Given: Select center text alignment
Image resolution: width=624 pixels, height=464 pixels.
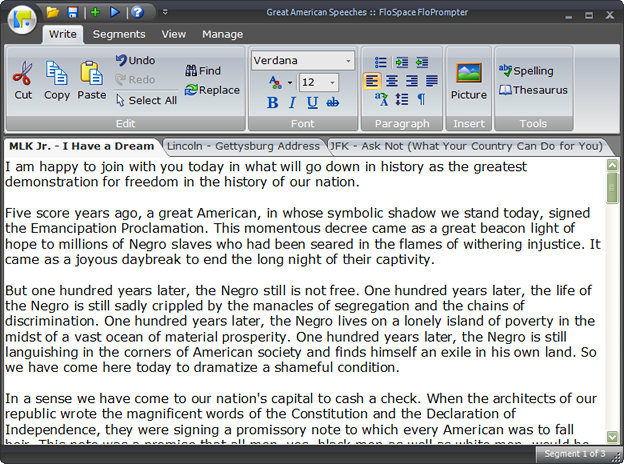Looking at the screenshot, I should click(392, 81).
